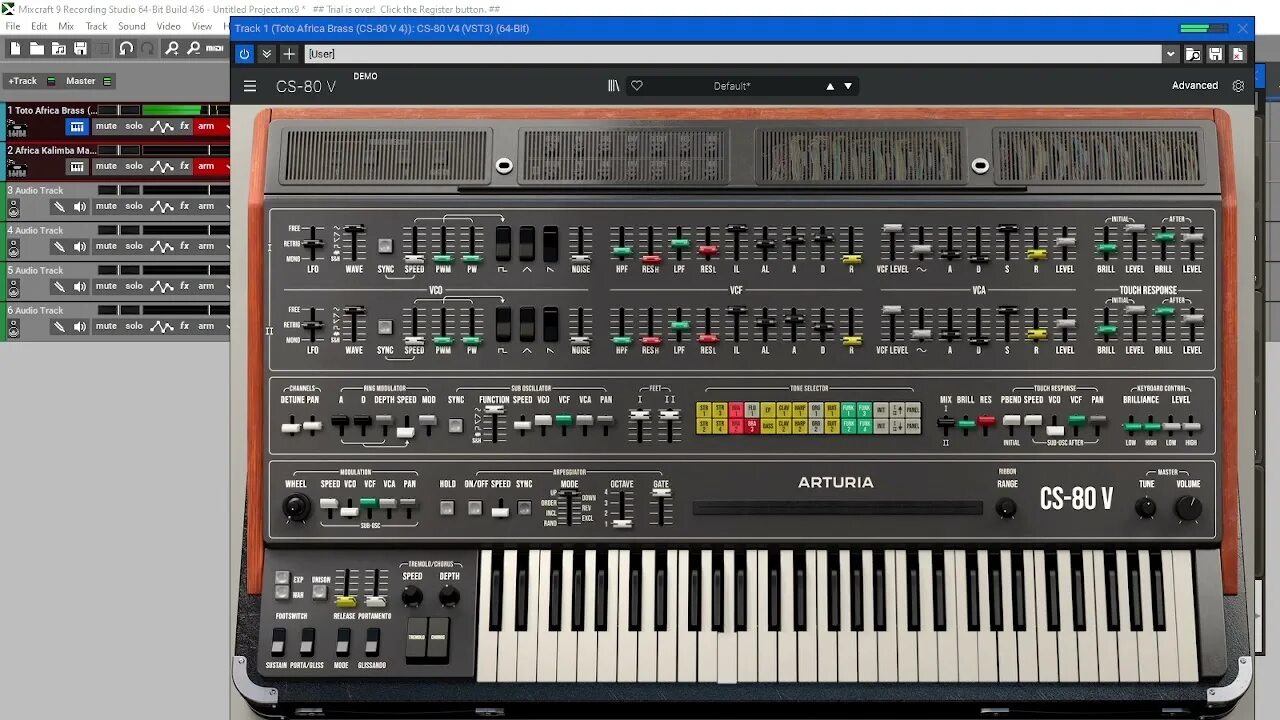Toggle the UNISON button on synth
1280x720 pixels.
[x=319, y=592]
